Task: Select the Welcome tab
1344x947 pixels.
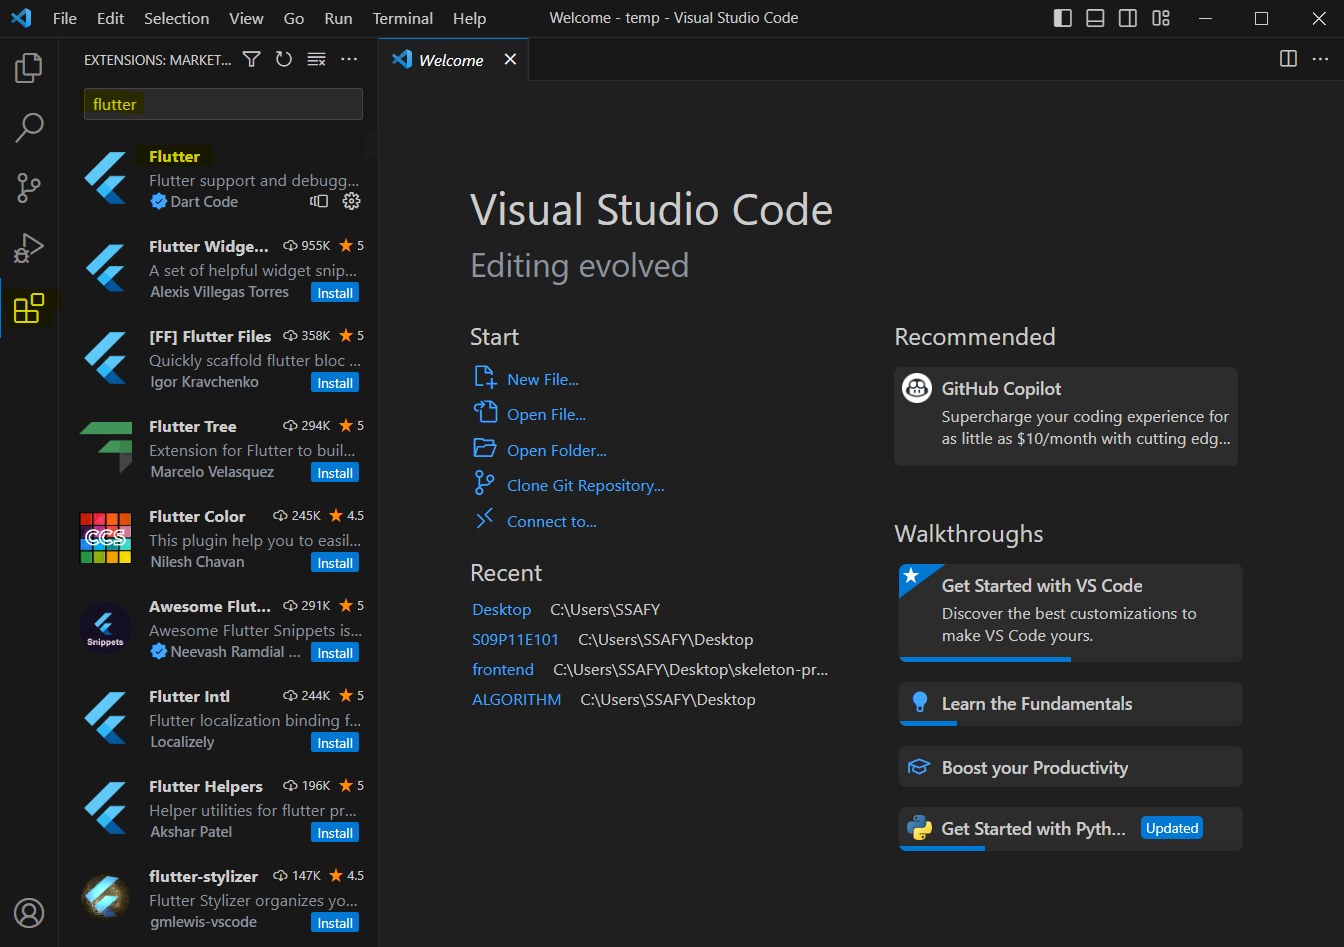Action: click(453, 60)
